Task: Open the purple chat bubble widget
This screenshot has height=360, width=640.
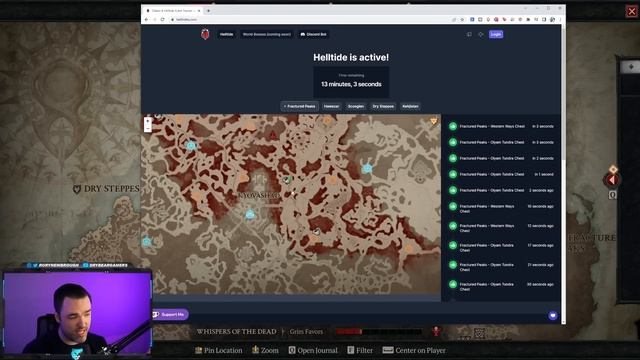Action: click(x=553, y=315)
